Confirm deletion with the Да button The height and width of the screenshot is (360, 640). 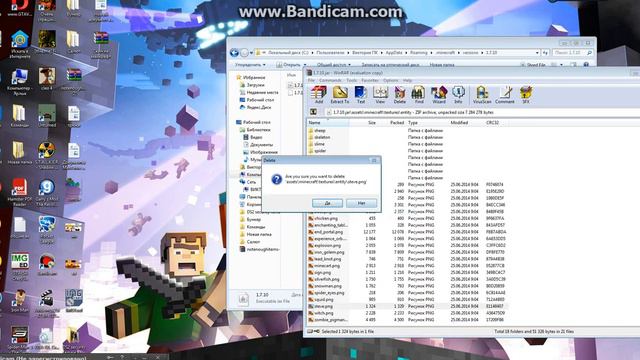pos(327,203)
